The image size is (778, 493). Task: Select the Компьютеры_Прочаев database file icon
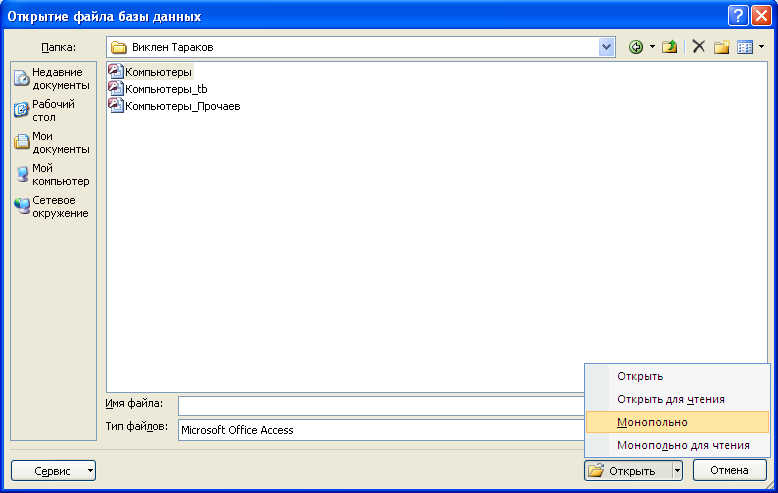point(116,106)
